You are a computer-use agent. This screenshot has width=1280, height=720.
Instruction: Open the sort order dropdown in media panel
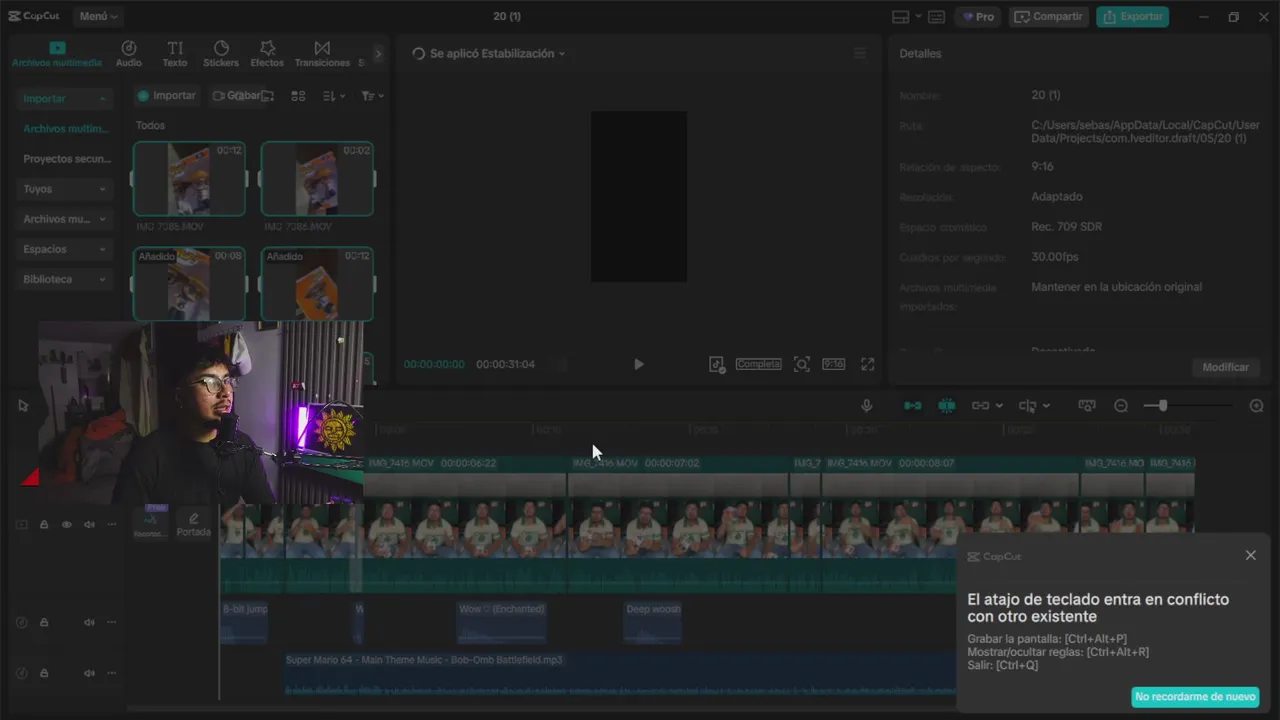click(x=334, y=96)
